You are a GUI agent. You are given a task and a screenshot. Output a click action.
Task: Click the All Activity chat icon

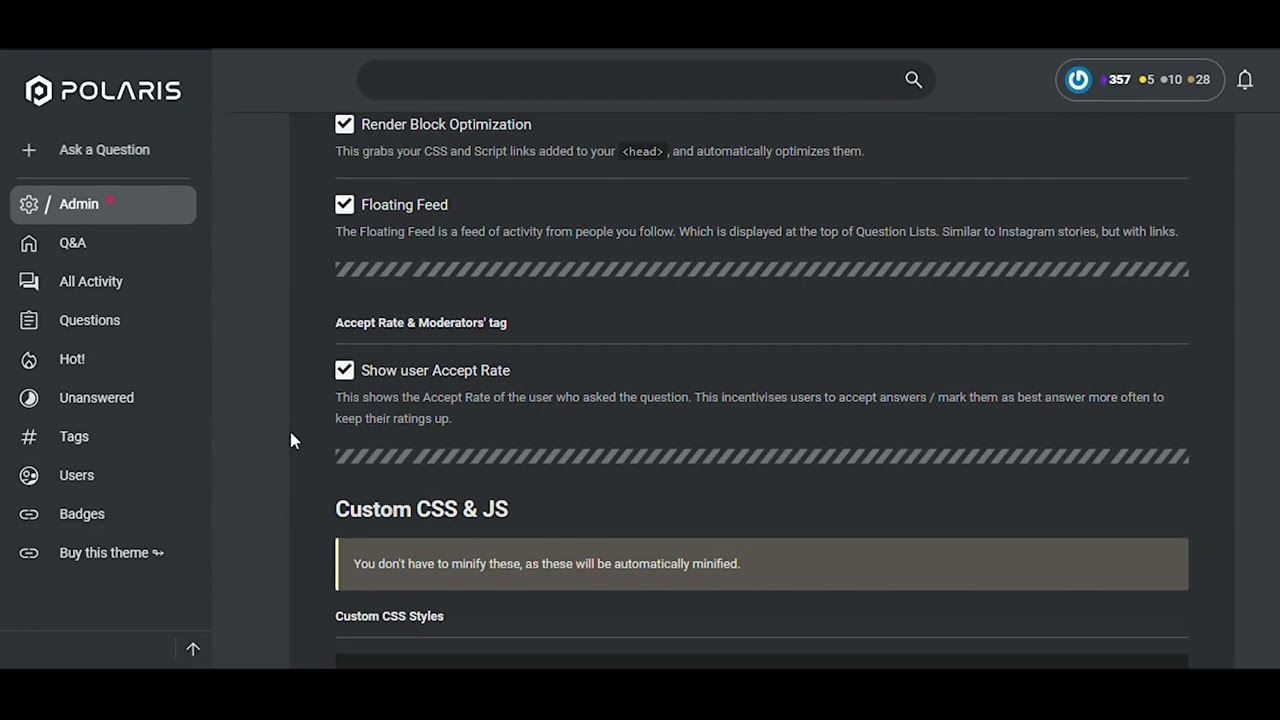click(29, 282)
